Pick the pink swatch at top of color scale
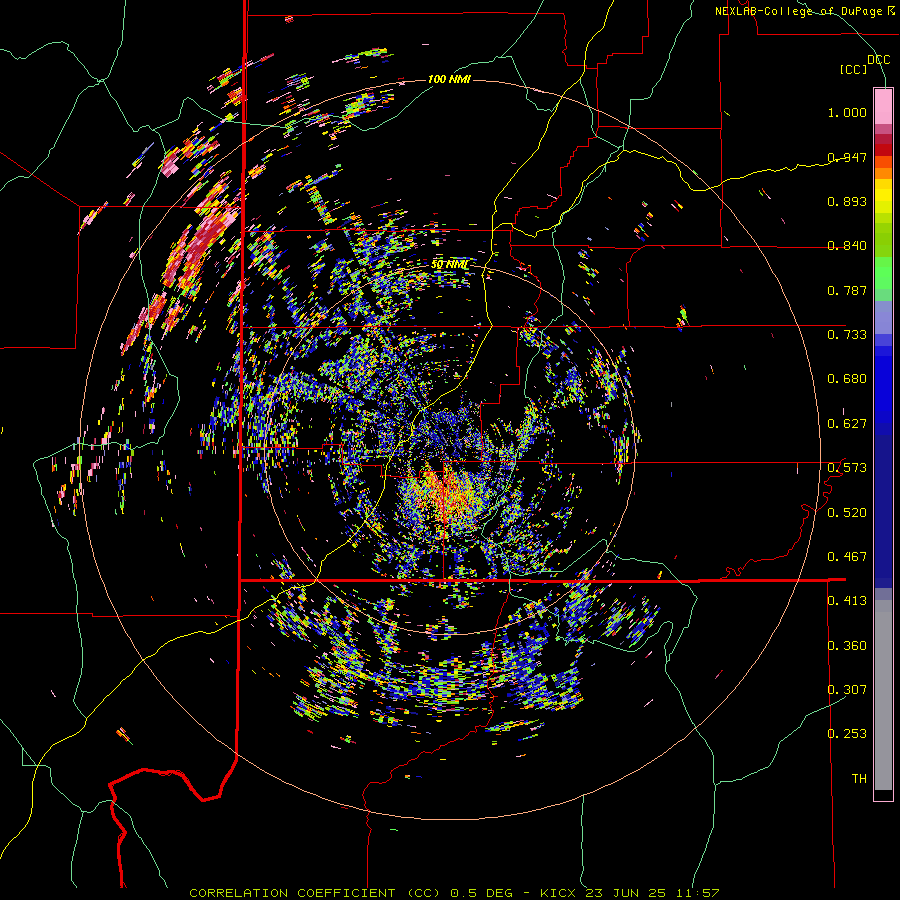Viewport: 900px width, 900px height. tap(883, 106)
